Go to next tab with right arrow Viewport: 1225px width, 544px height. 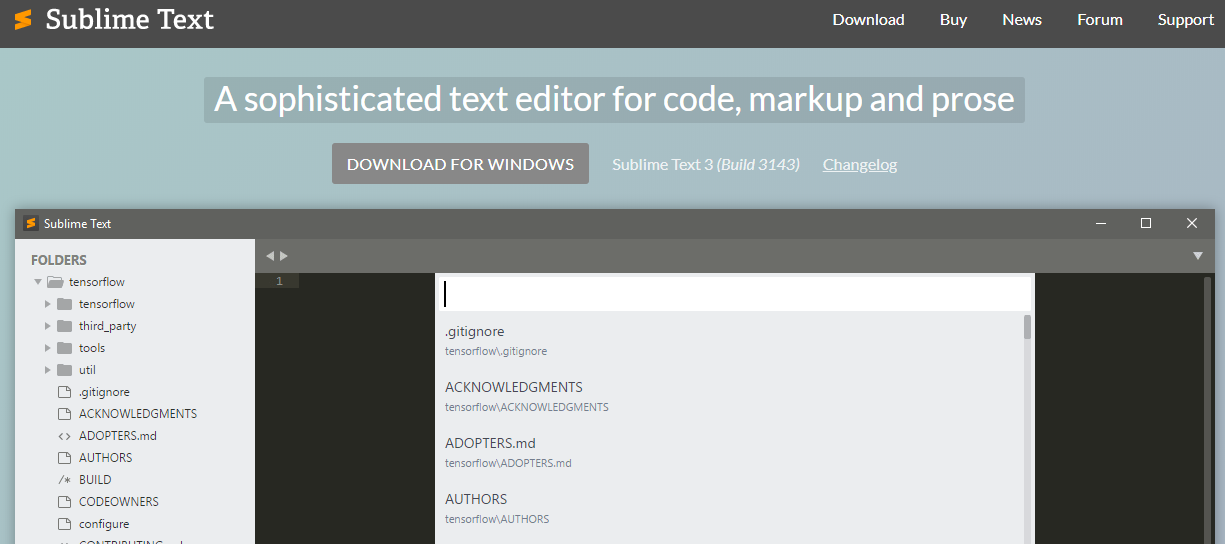[x=284, y=256]
